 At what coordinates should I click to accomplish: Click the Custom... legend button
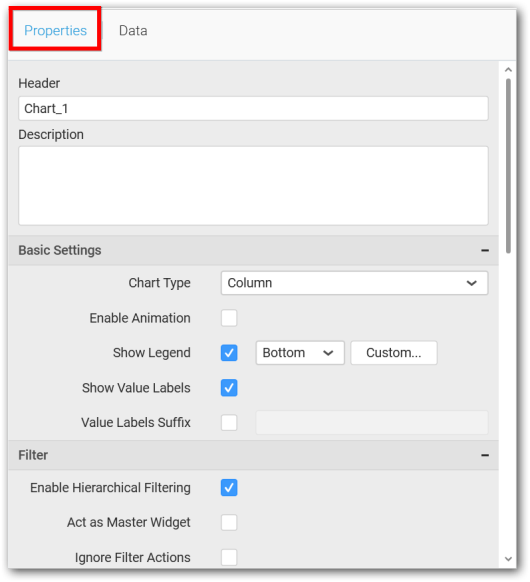tap(394, 353)
